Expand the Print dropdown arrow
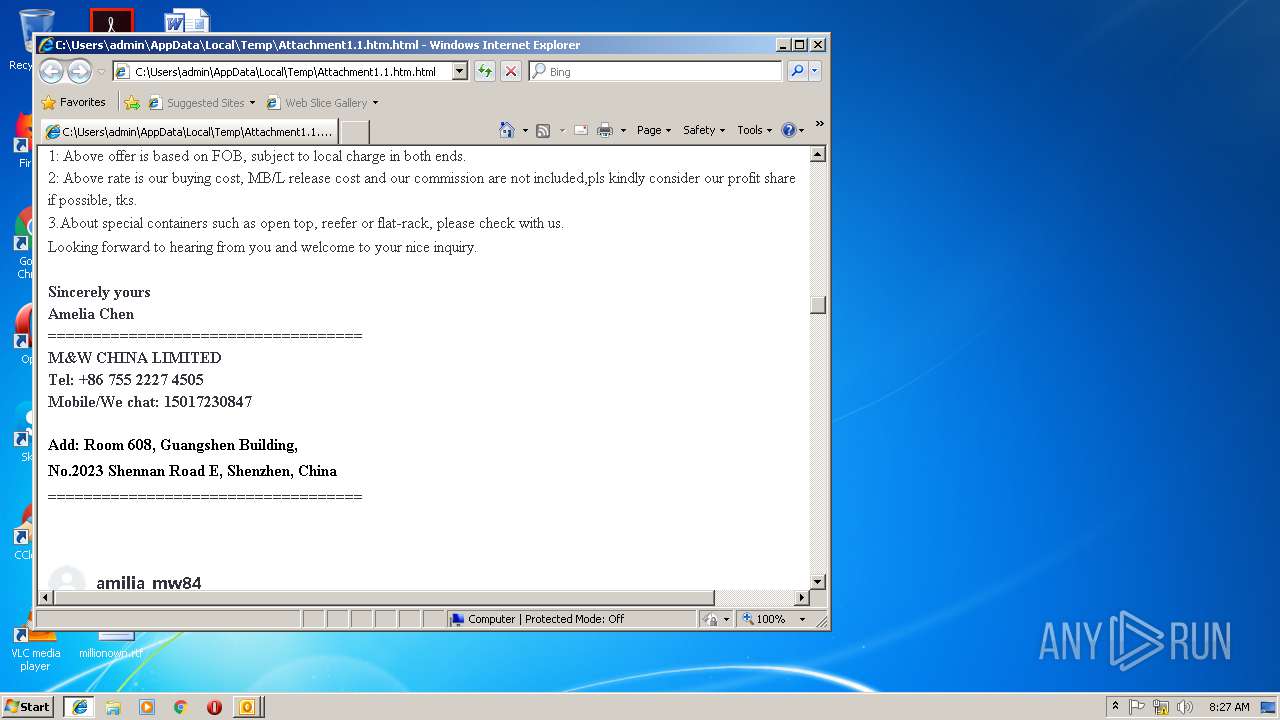1280x720 pixels. point(623,130)
